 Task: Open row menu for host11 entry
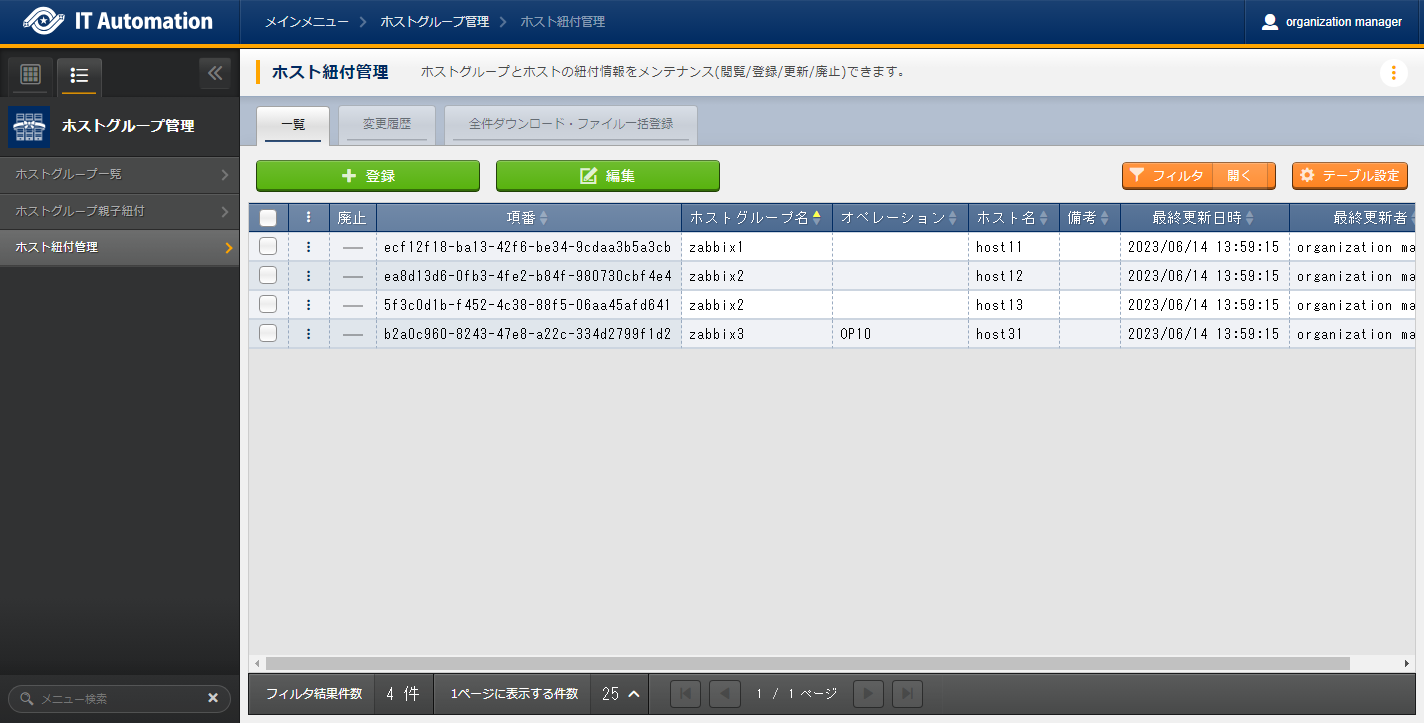(308, 247)
